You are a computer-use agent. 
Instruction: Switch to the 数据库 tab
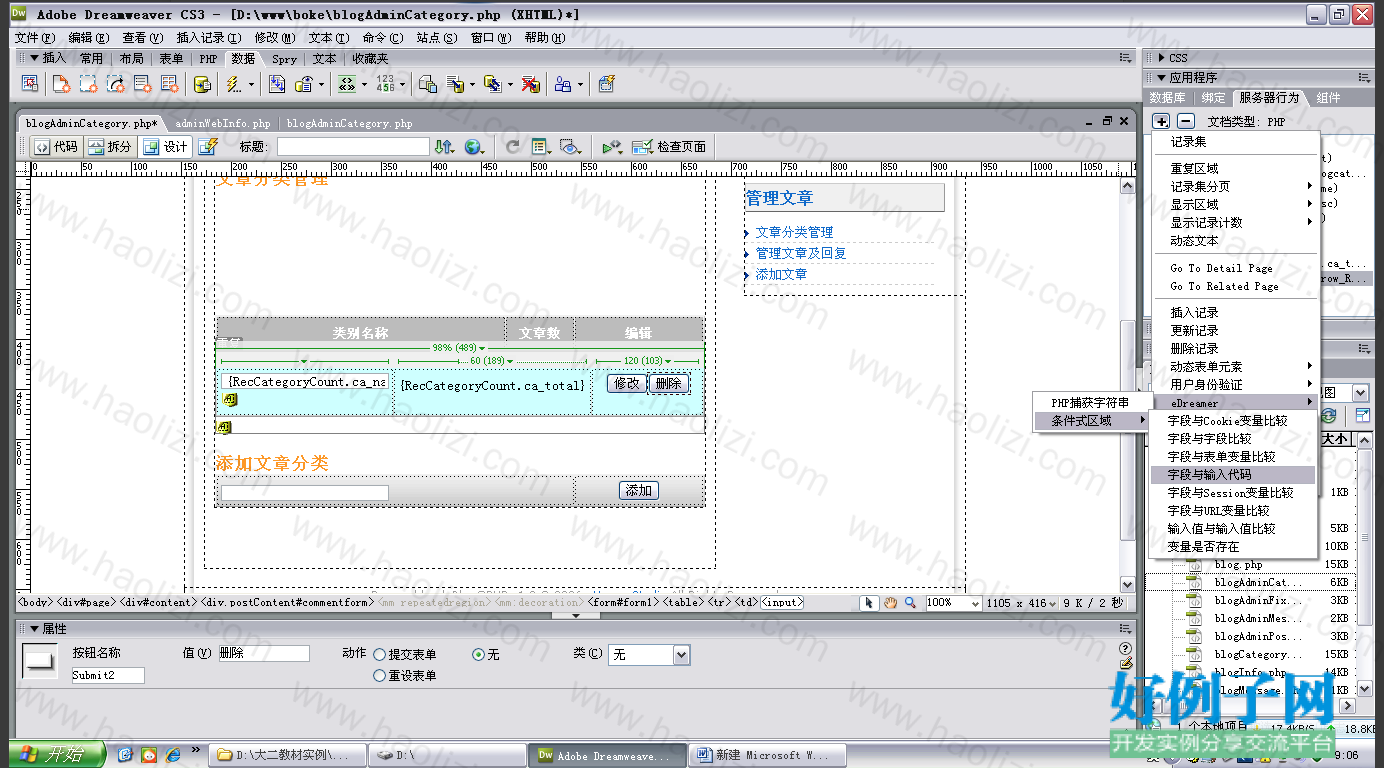click(1167, 98)
